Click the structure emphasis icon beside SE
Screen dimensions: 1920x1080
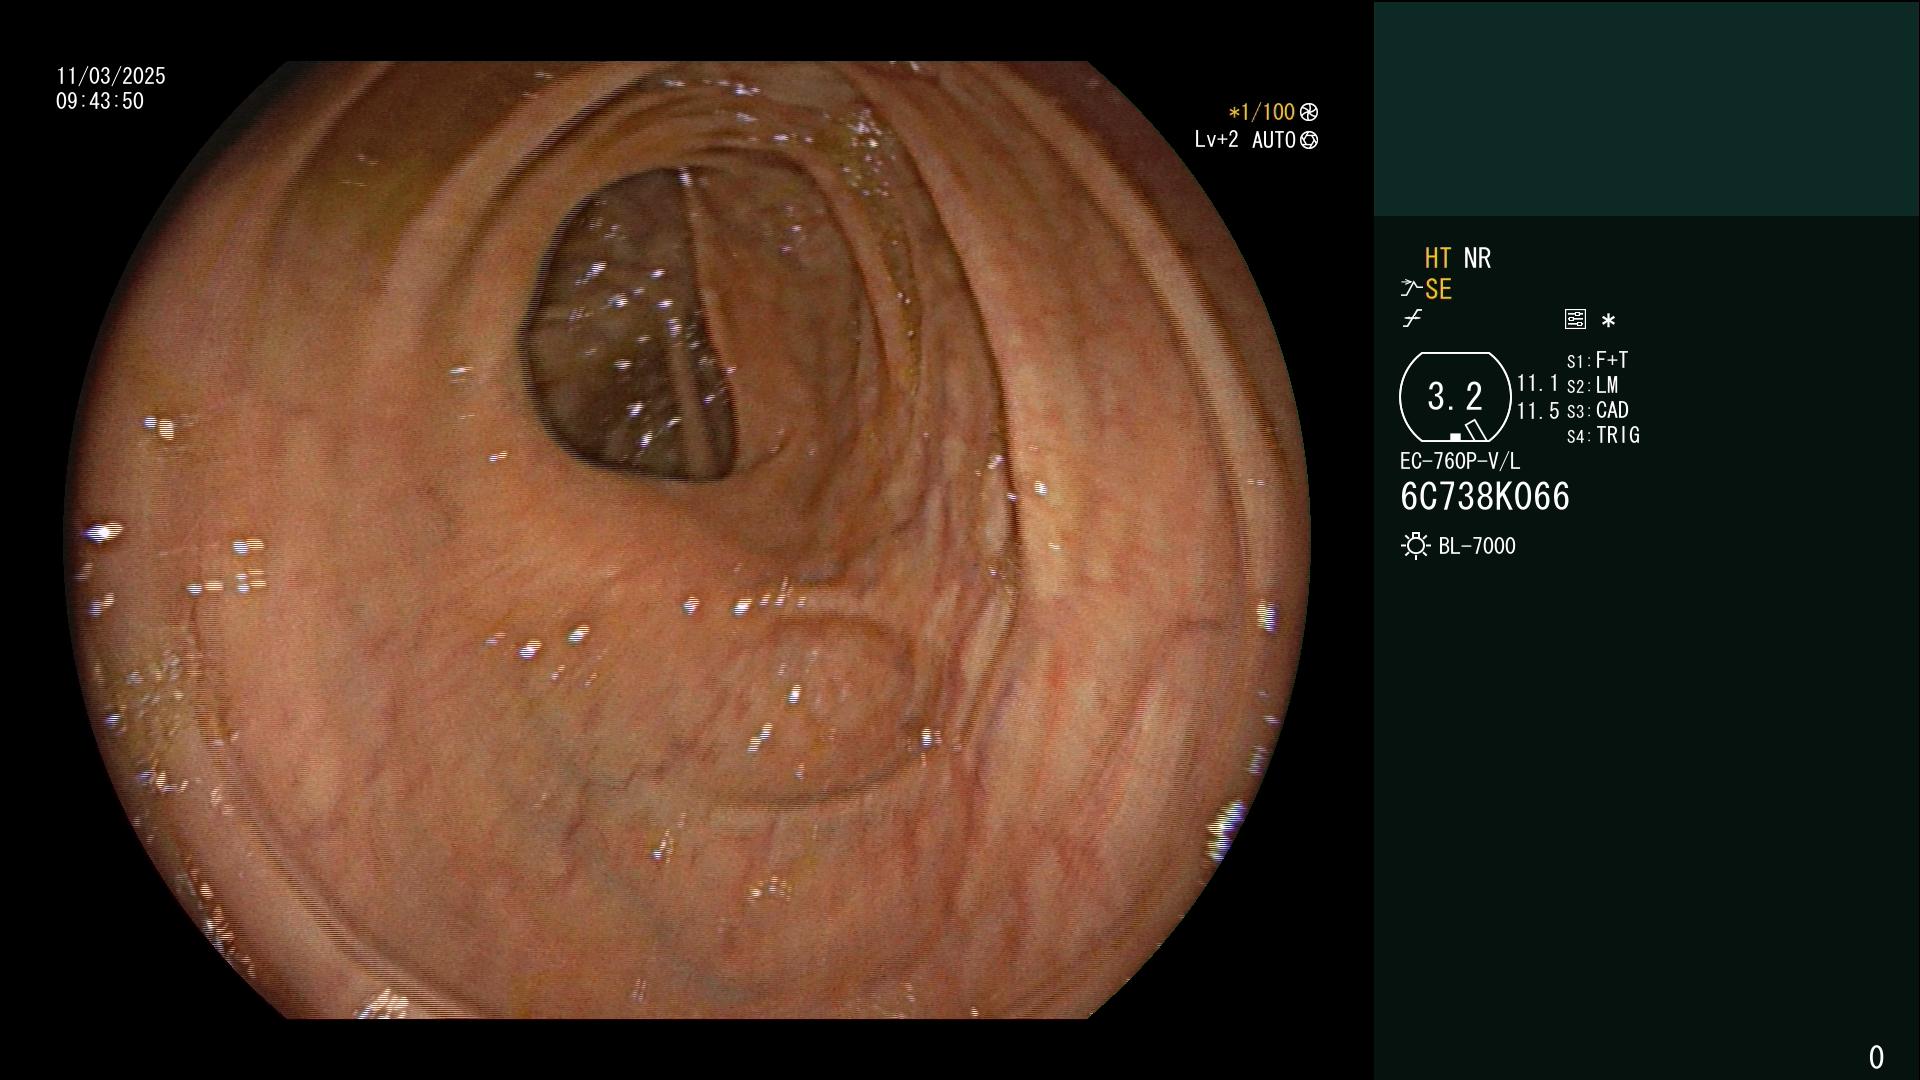pyautogui.click(x=1411, y=290)
